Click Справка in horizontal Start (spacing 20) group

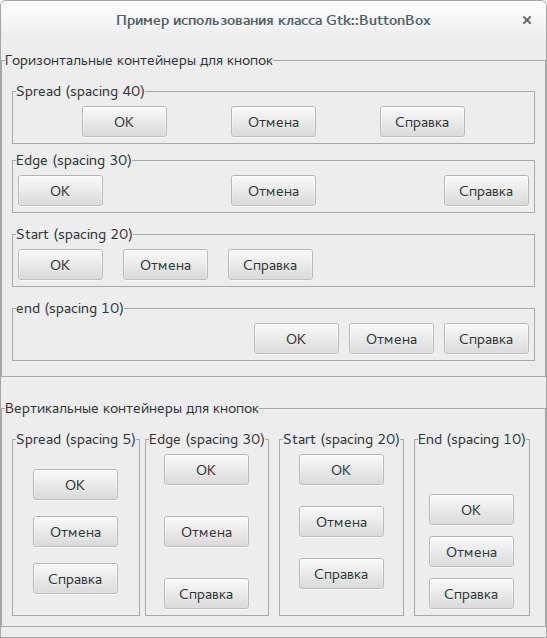pos(270,264)
